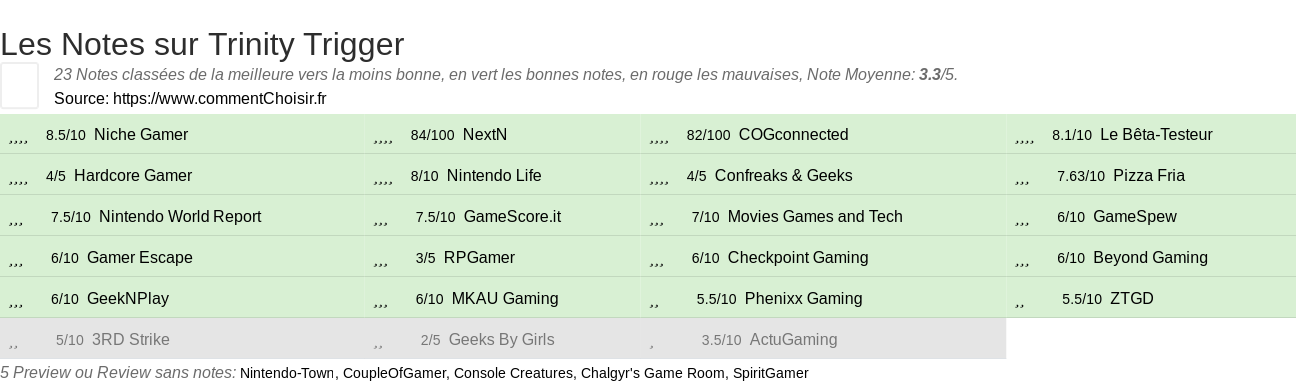
Task: Open the Niche Gamer review
Action: [141, 135]
